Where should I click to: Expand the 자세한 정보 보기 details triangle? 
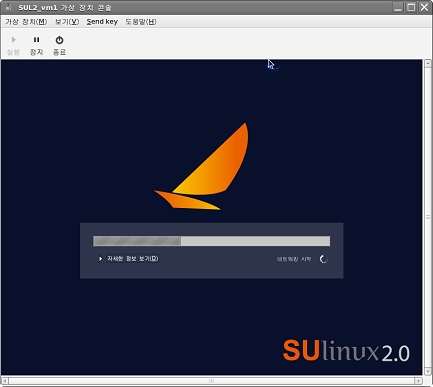[x=100, y=259]
